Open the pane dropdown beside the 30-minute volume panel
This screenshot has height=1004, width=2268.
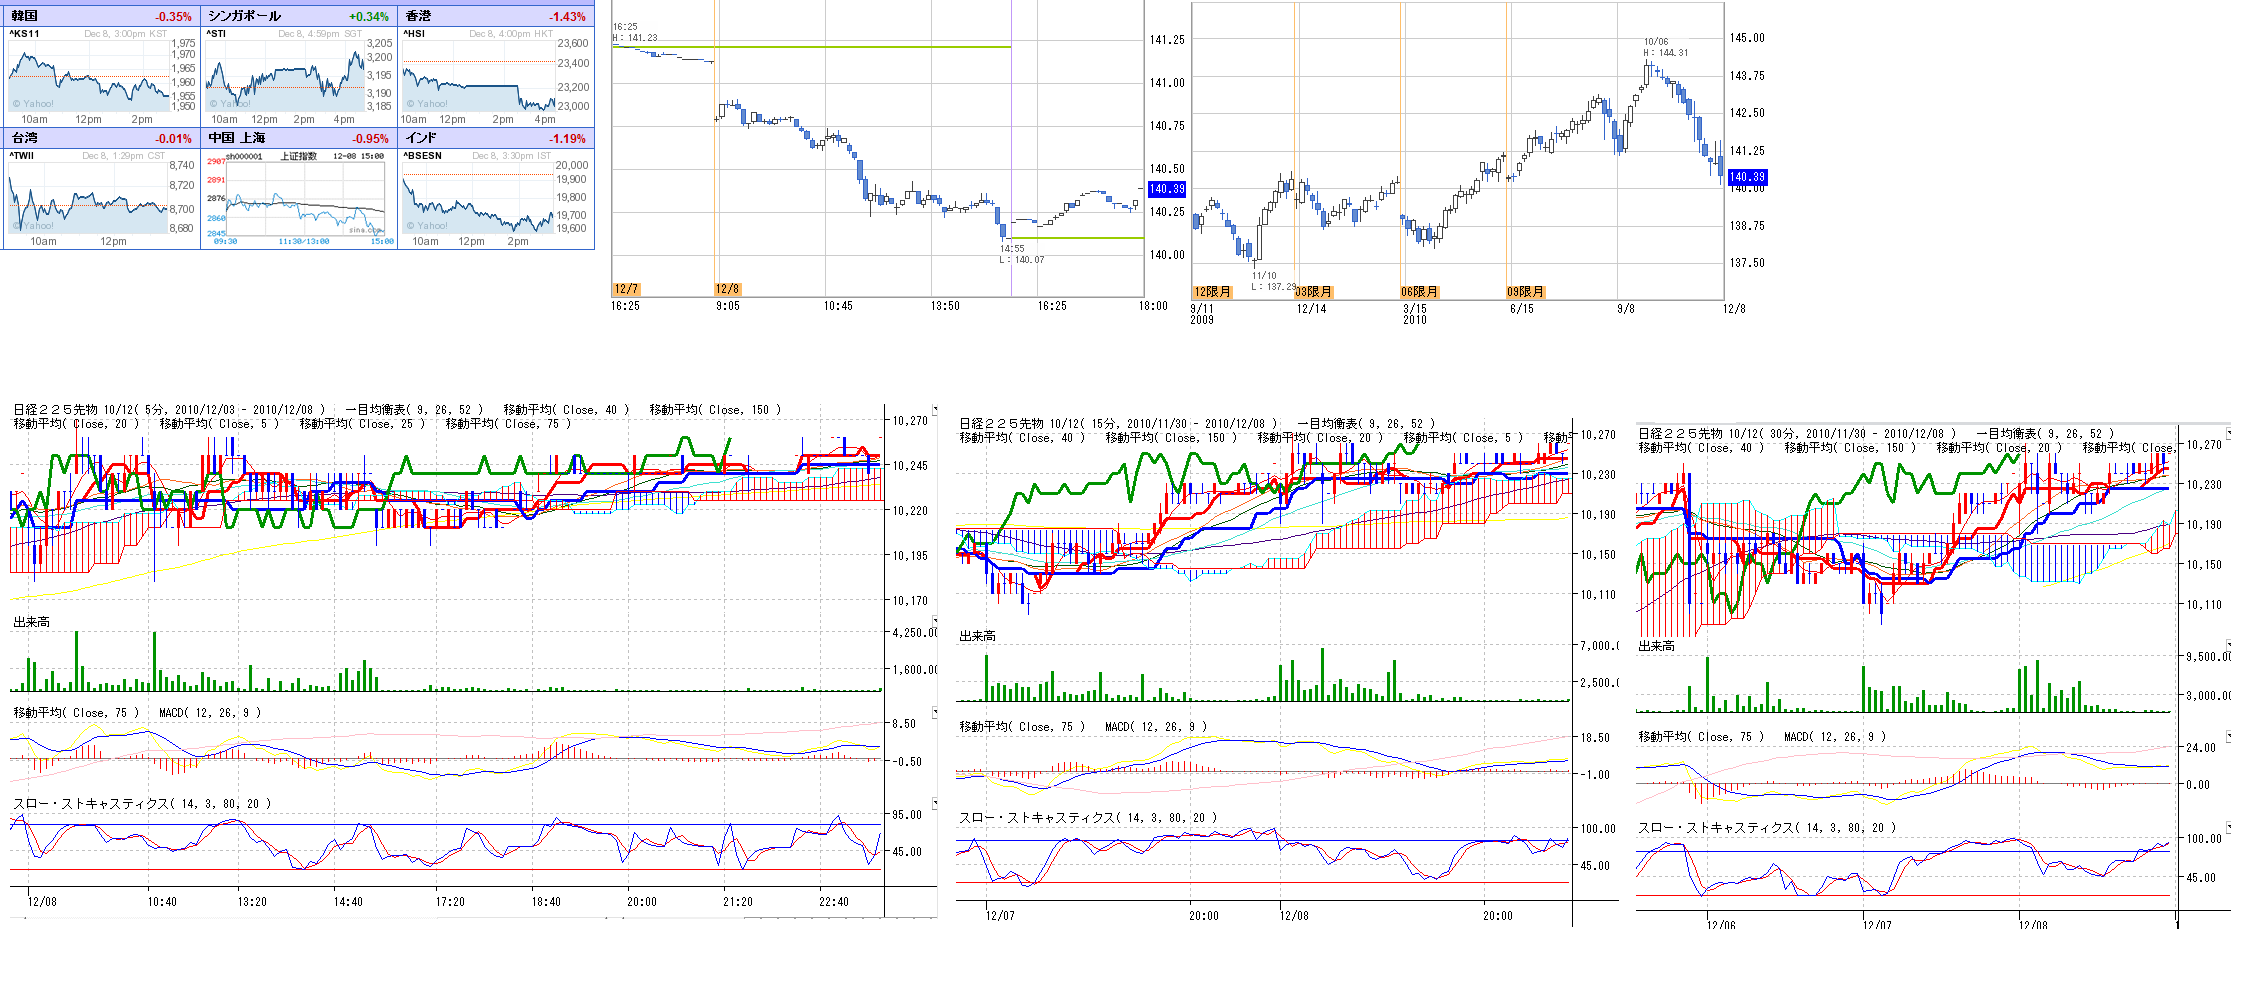(x=2228, y=644)
